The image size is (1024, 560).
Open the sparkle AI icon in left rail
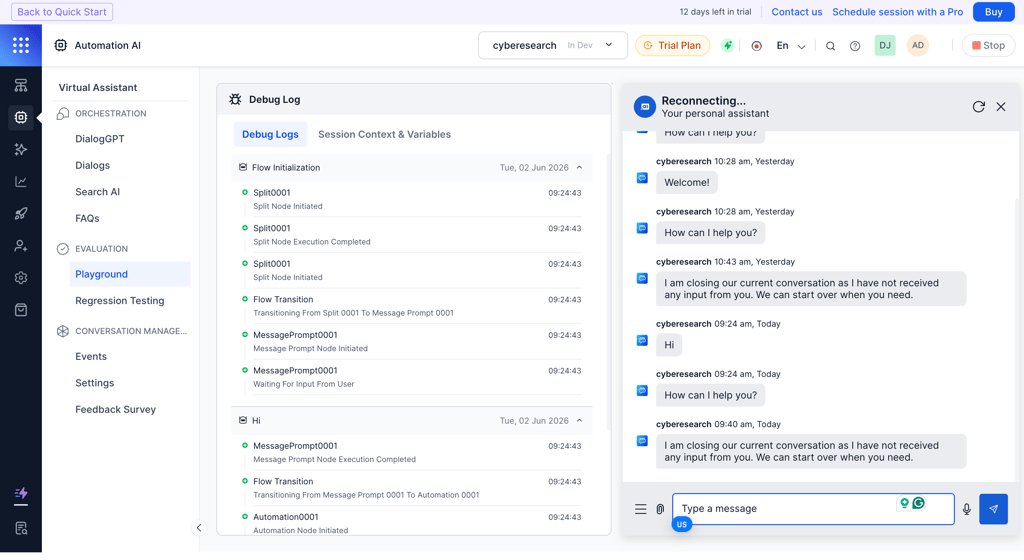click(21, 149)
